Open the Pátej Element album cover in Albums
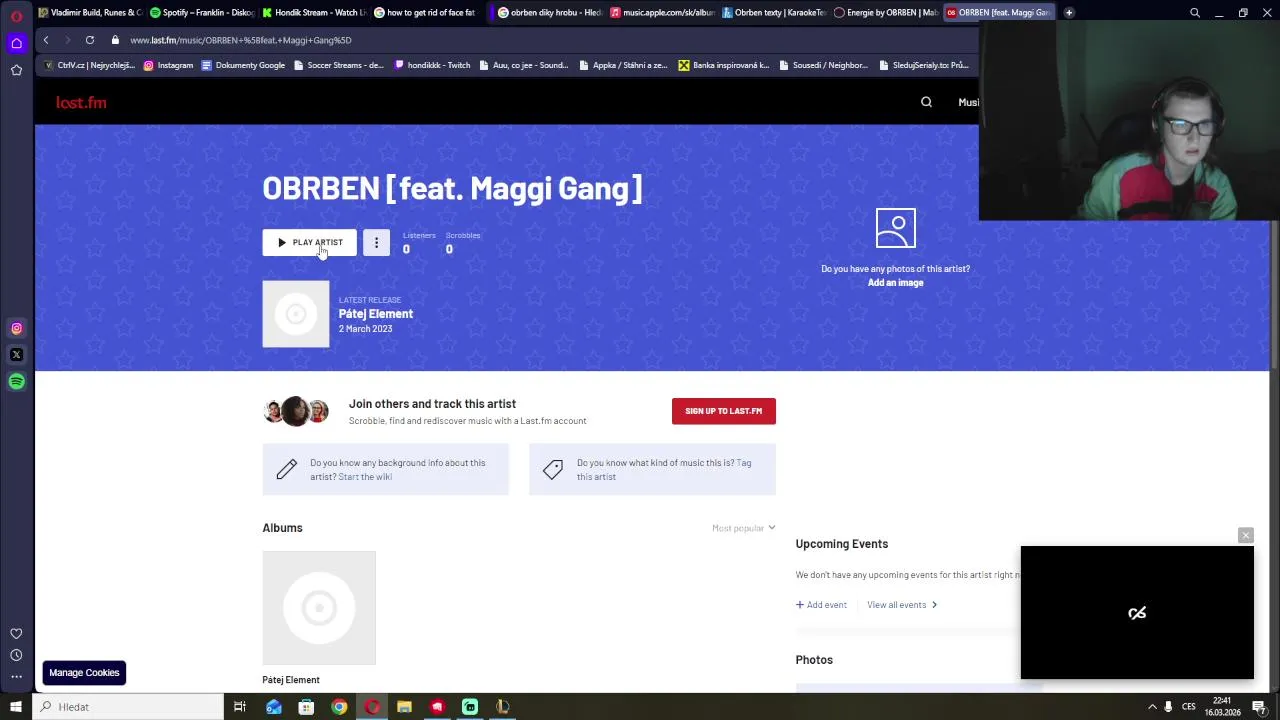This screenshot has width=1280, height=720. coord(319,608)
